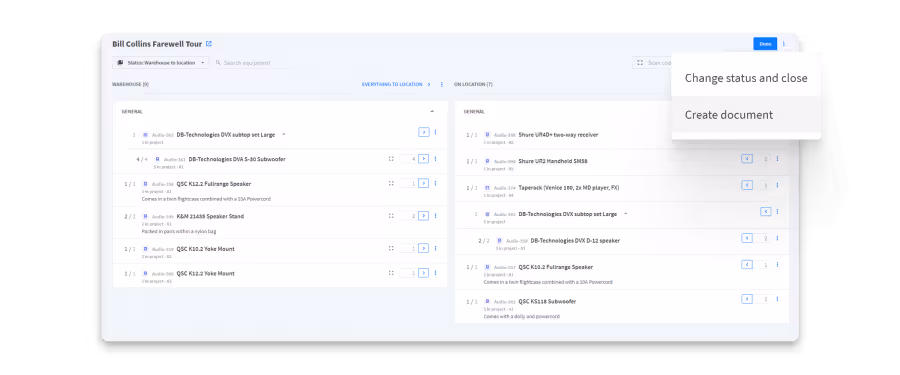Return Taperack (Venice 160) to warehouse
The image size is (900, 375).
(747, 185)
